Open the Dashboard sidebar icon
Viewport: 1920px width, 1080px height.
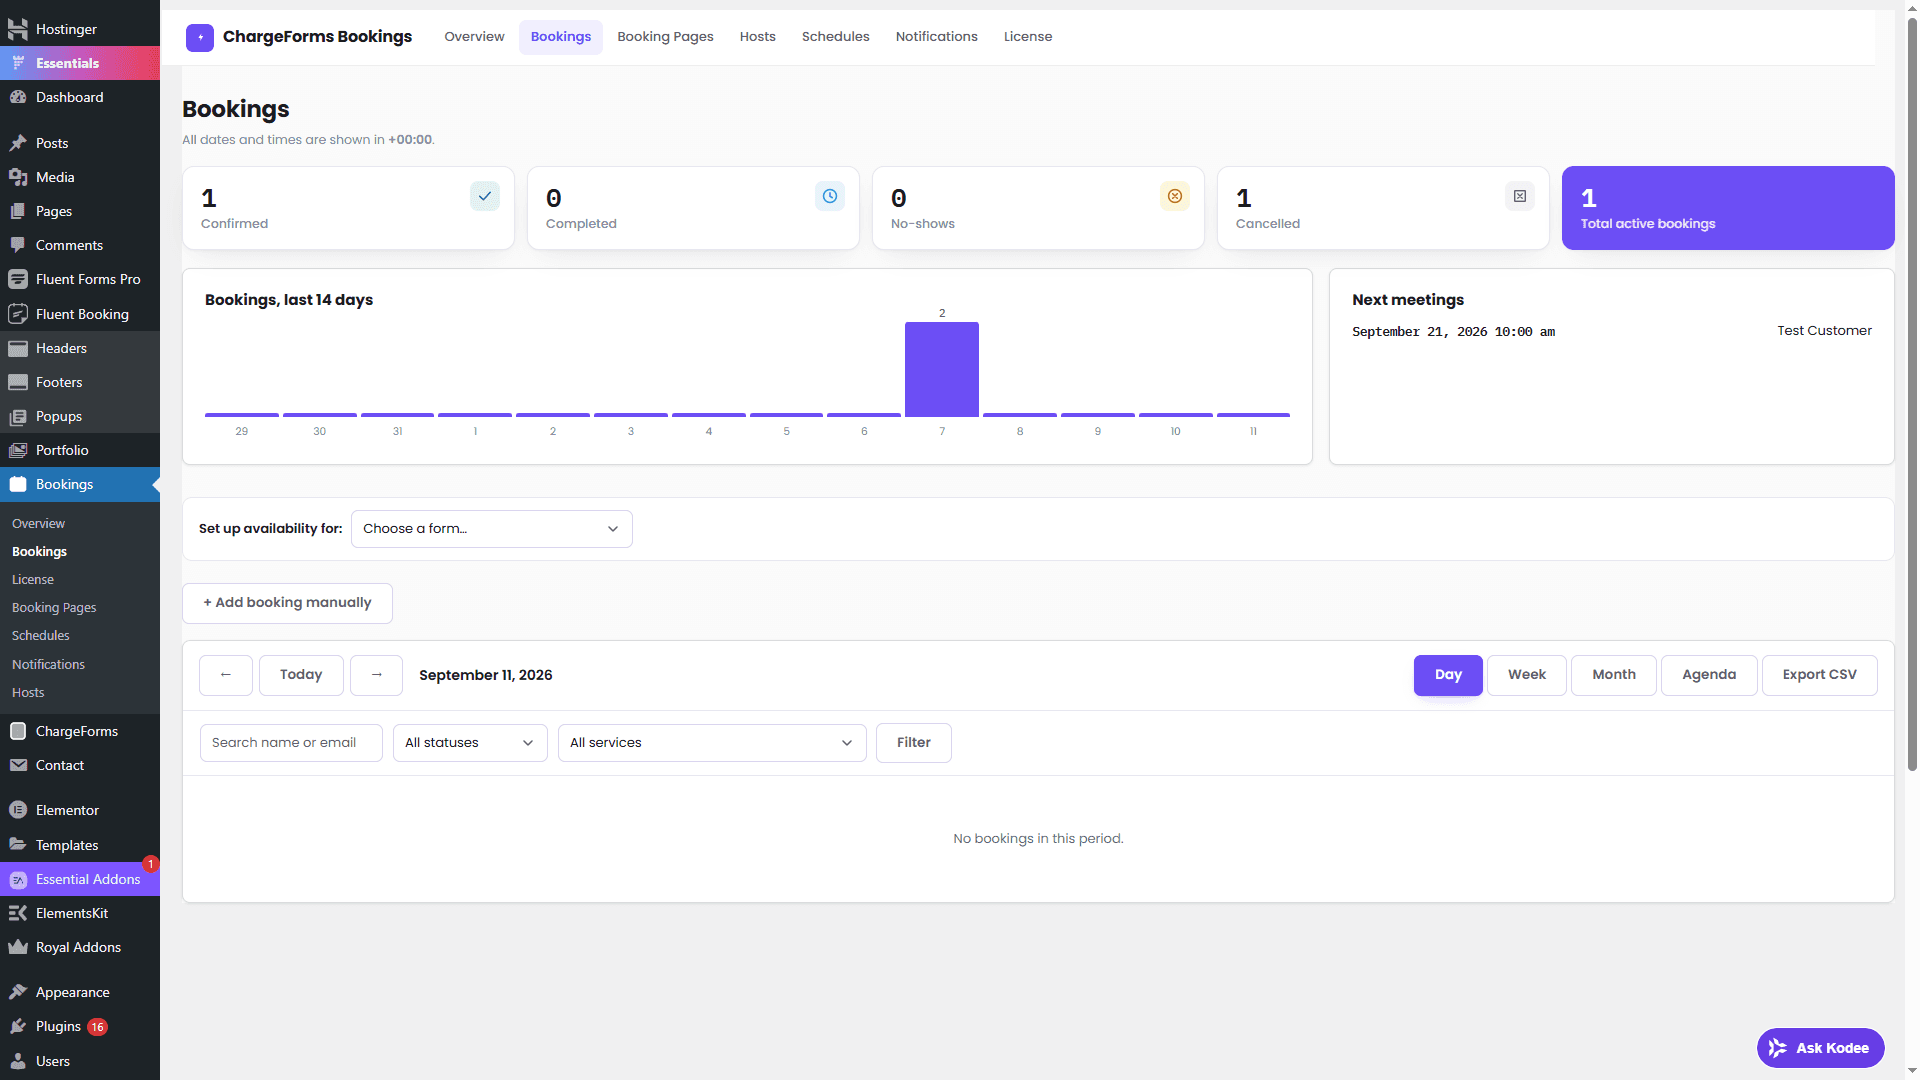(18, 97)
